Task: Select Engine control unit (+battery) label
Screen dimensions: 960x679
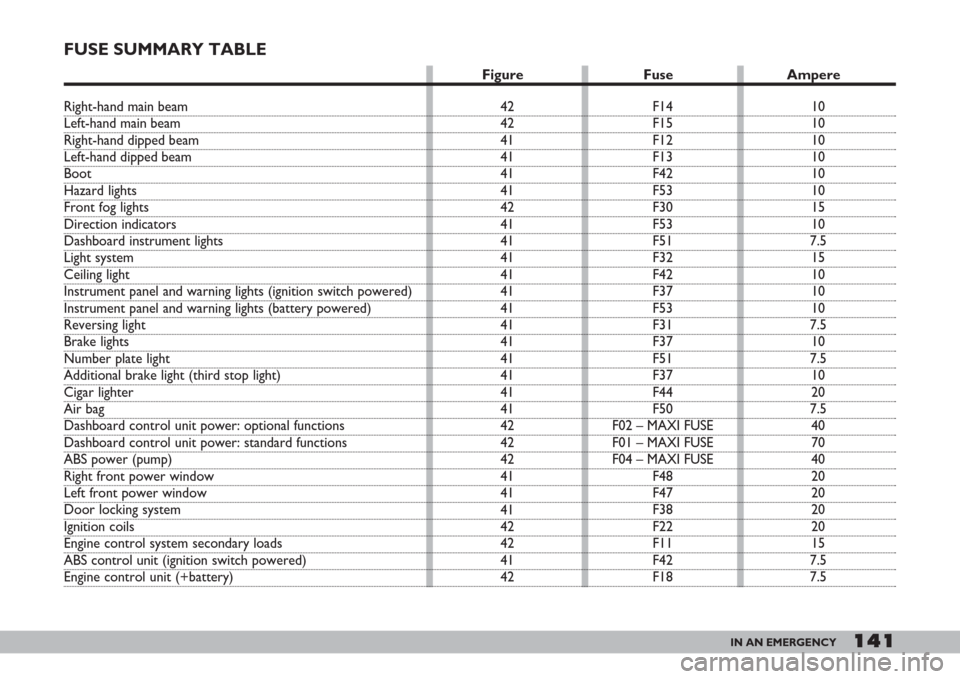Action: (x=148, y=577)
